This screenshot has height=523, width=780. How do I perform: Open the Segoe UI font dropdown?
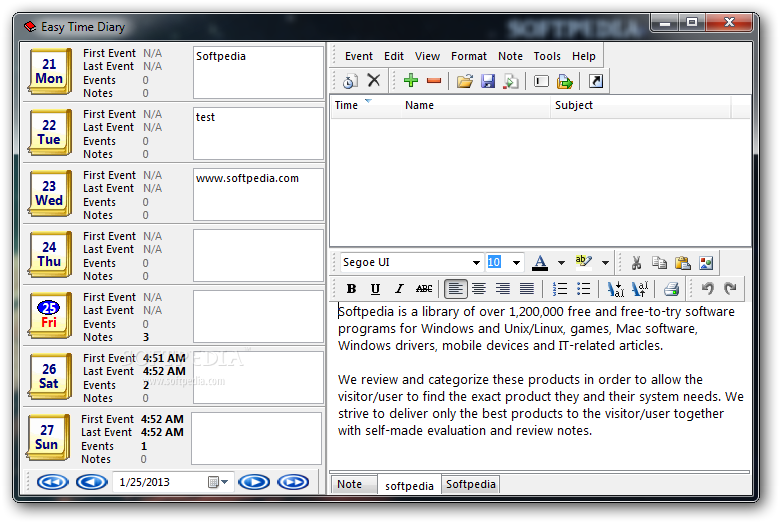476,263
